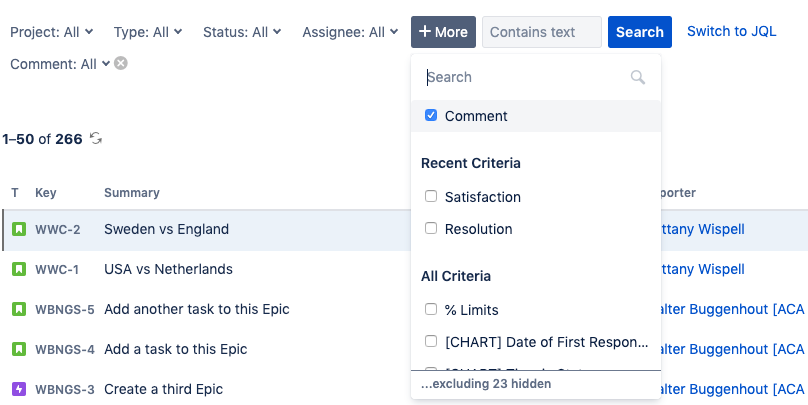Screen dimensions: 808x405
Task: Expand the Type filter dropdown
Action: (148, 32)
